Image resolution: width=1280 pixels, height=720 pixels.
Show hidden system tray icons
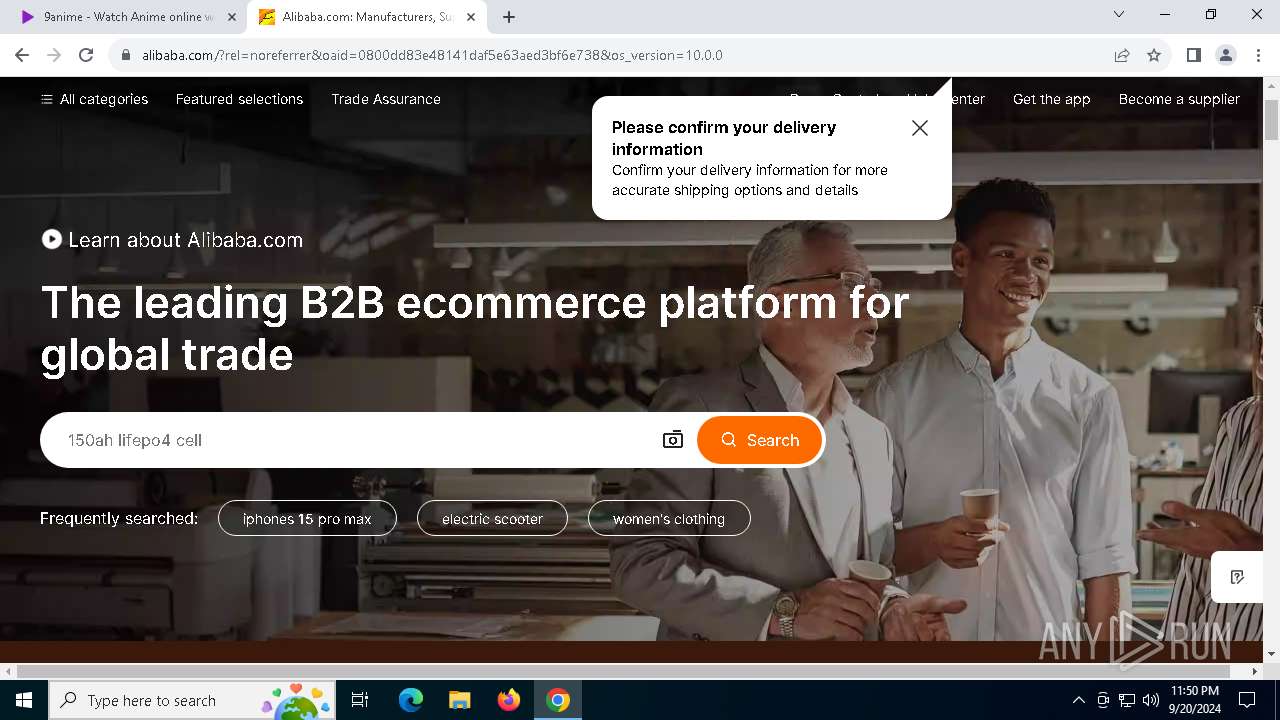click(x=1078, y=700)
